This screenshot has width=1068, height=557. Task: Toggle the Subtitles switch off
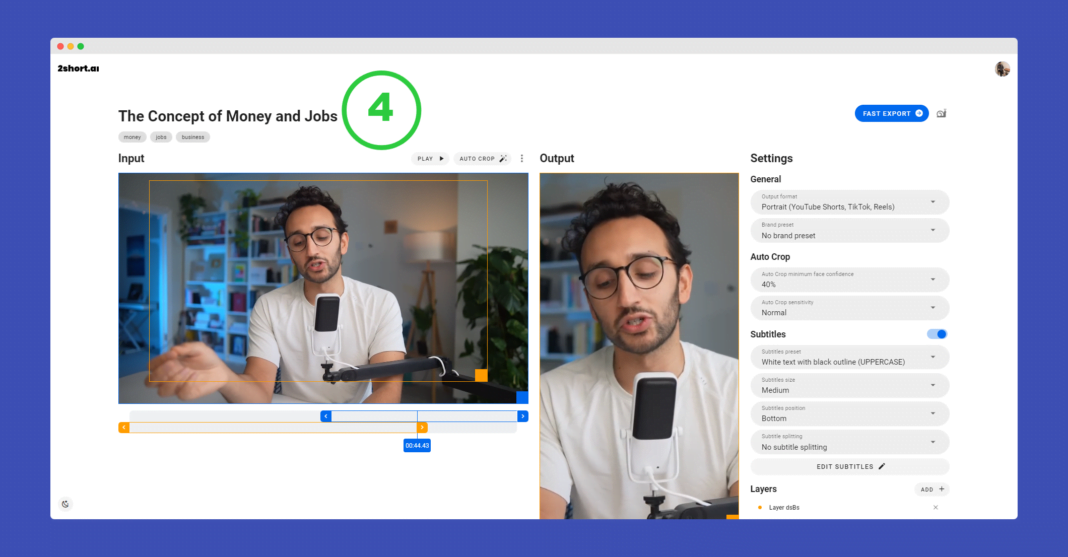pyautogui.click(x=937, y=334)
